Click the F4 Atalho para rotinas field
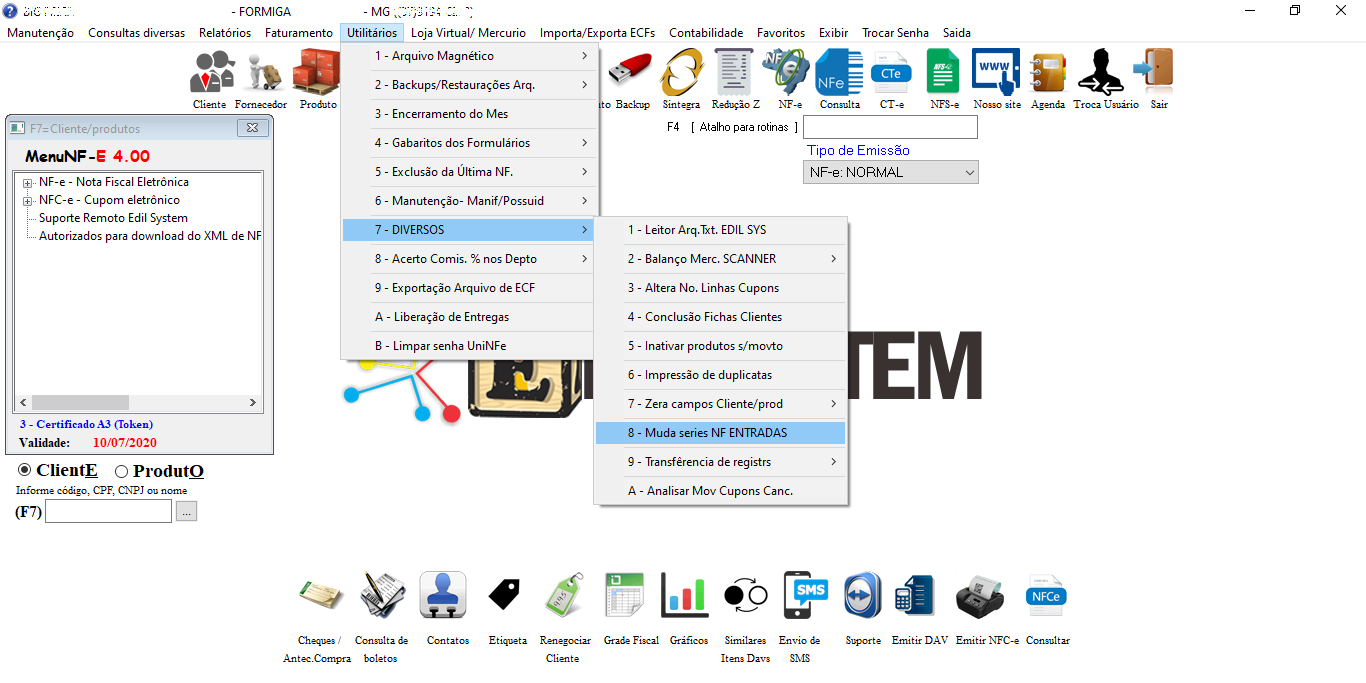1366x683 pixels. click(x=889, y=127)
